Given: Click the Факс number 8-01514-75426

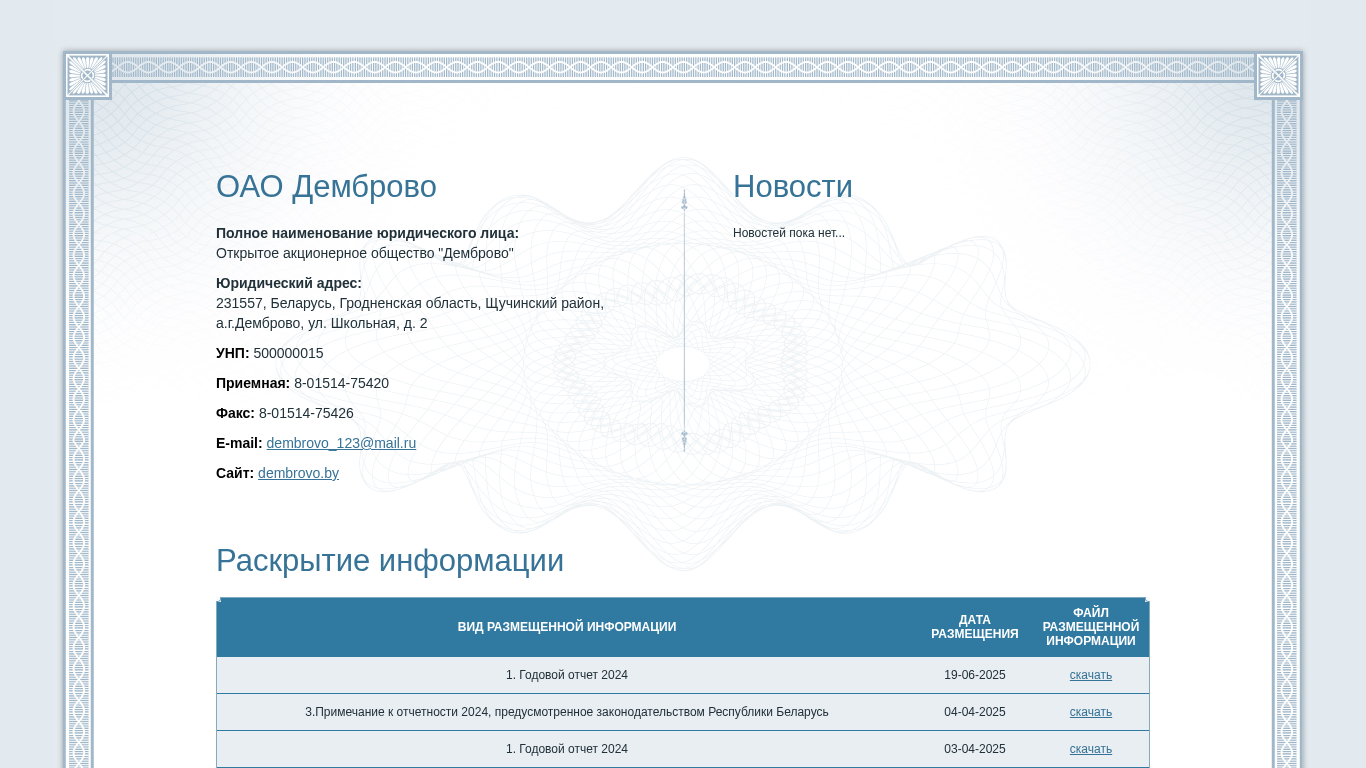Looking at the screenshot, I should [306, 413].
